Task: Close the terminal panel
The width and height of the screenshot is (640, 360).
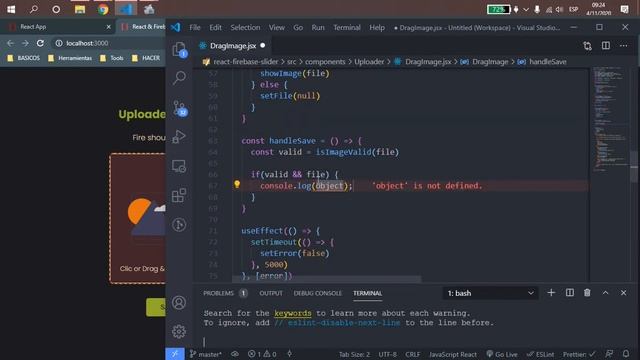Action: 623,293
